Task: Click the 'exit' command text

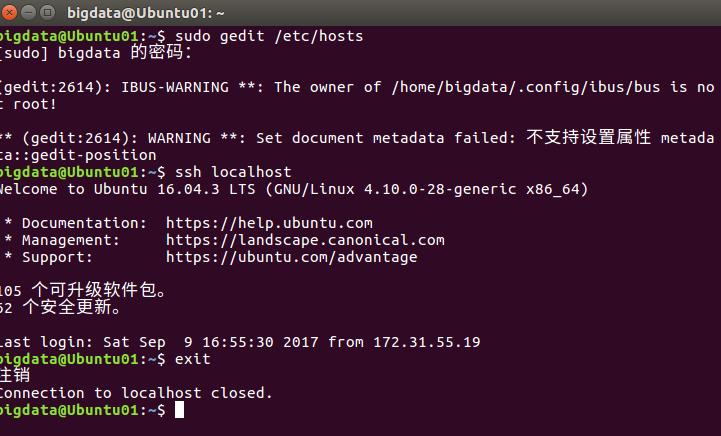Action: tap(193, 359)
